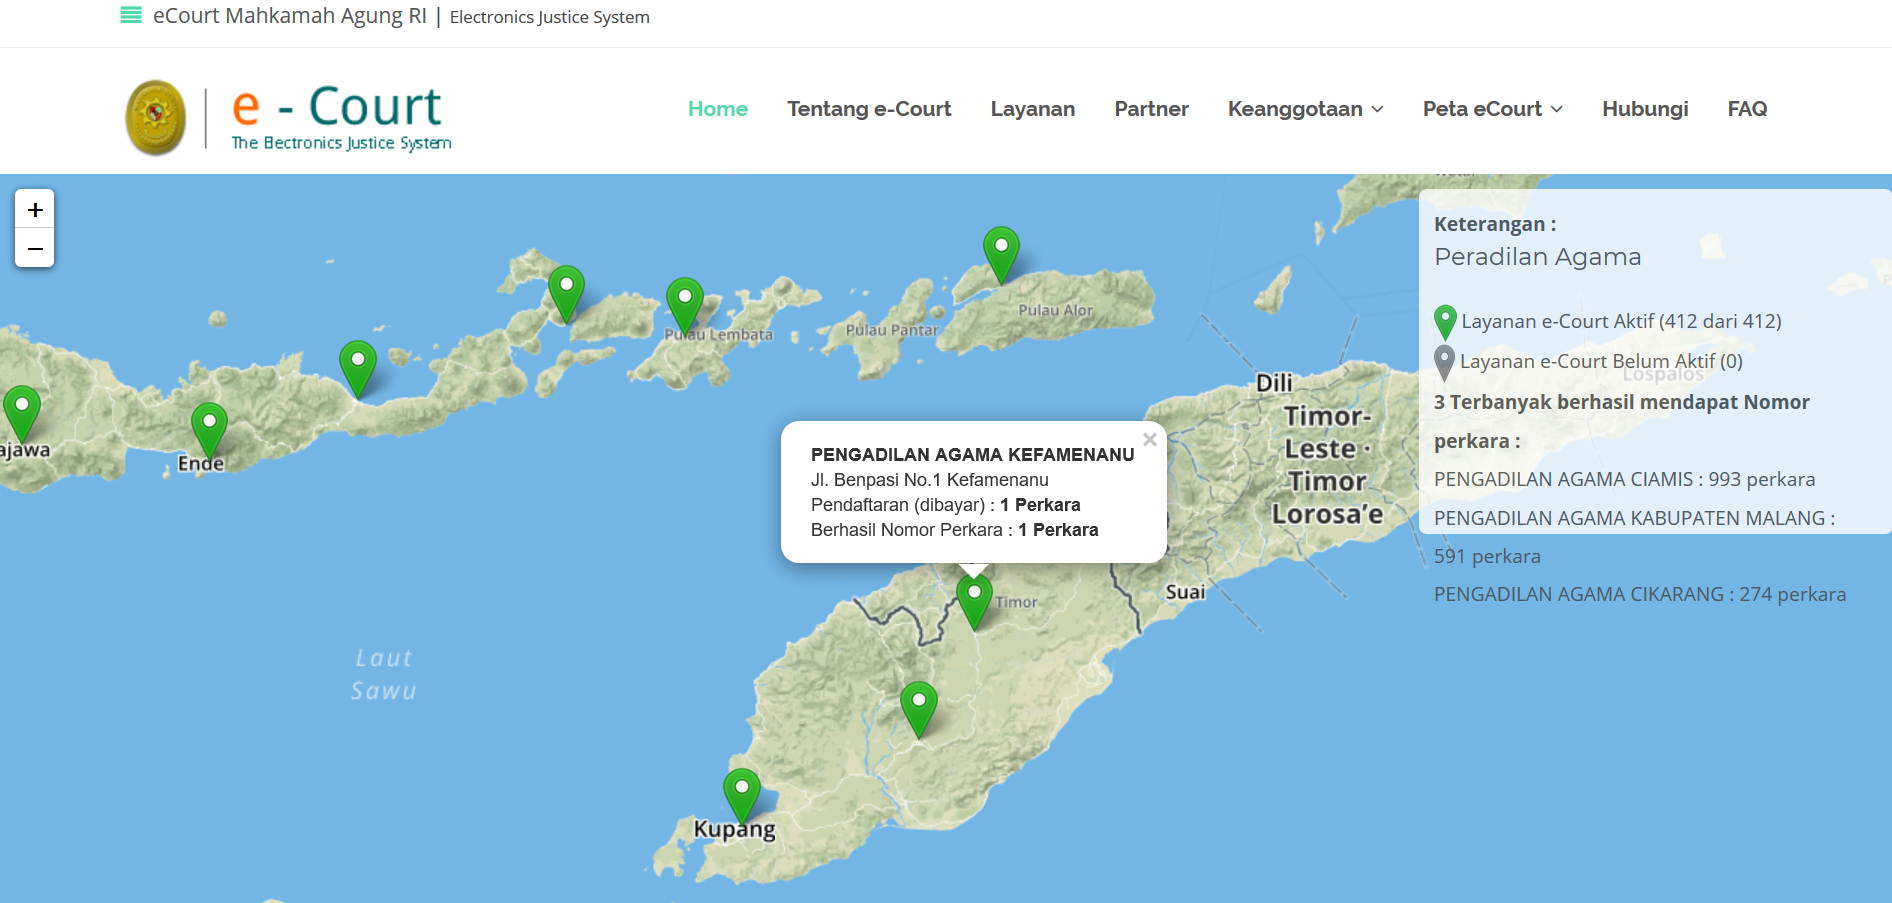Open the Partner menu item

tap(1152, 109)
